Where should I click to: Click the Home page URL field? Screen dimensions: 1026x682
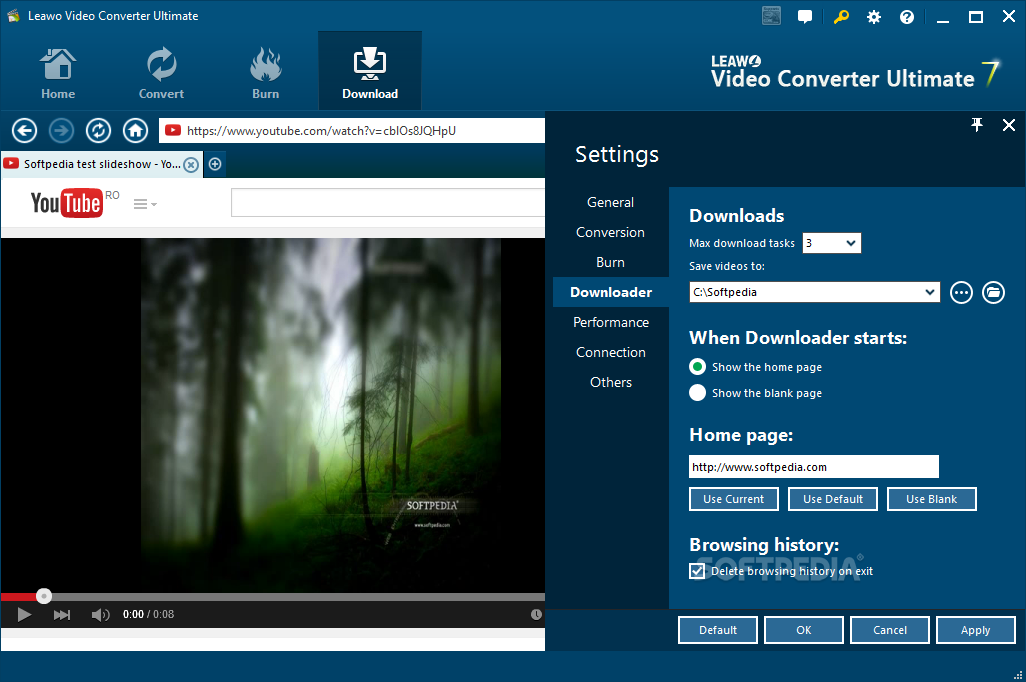(x=814, y=467)
